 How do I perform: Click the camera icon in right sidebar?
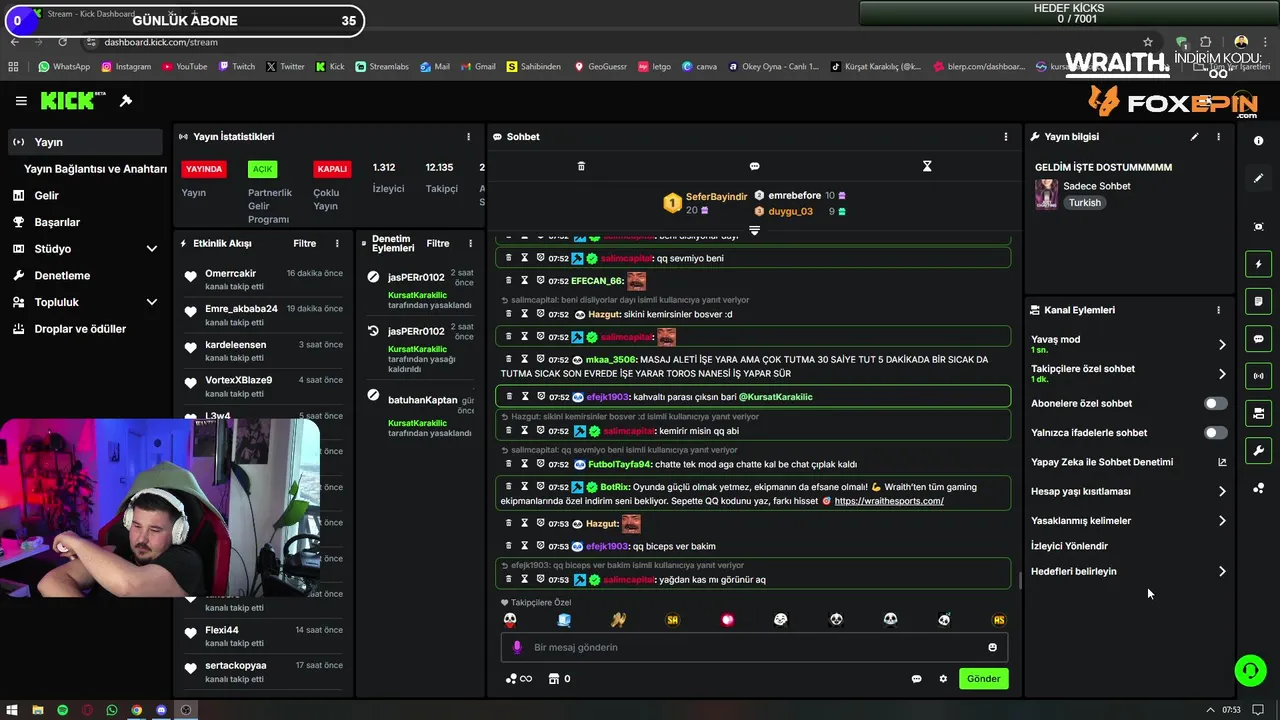pos(1258,413)
